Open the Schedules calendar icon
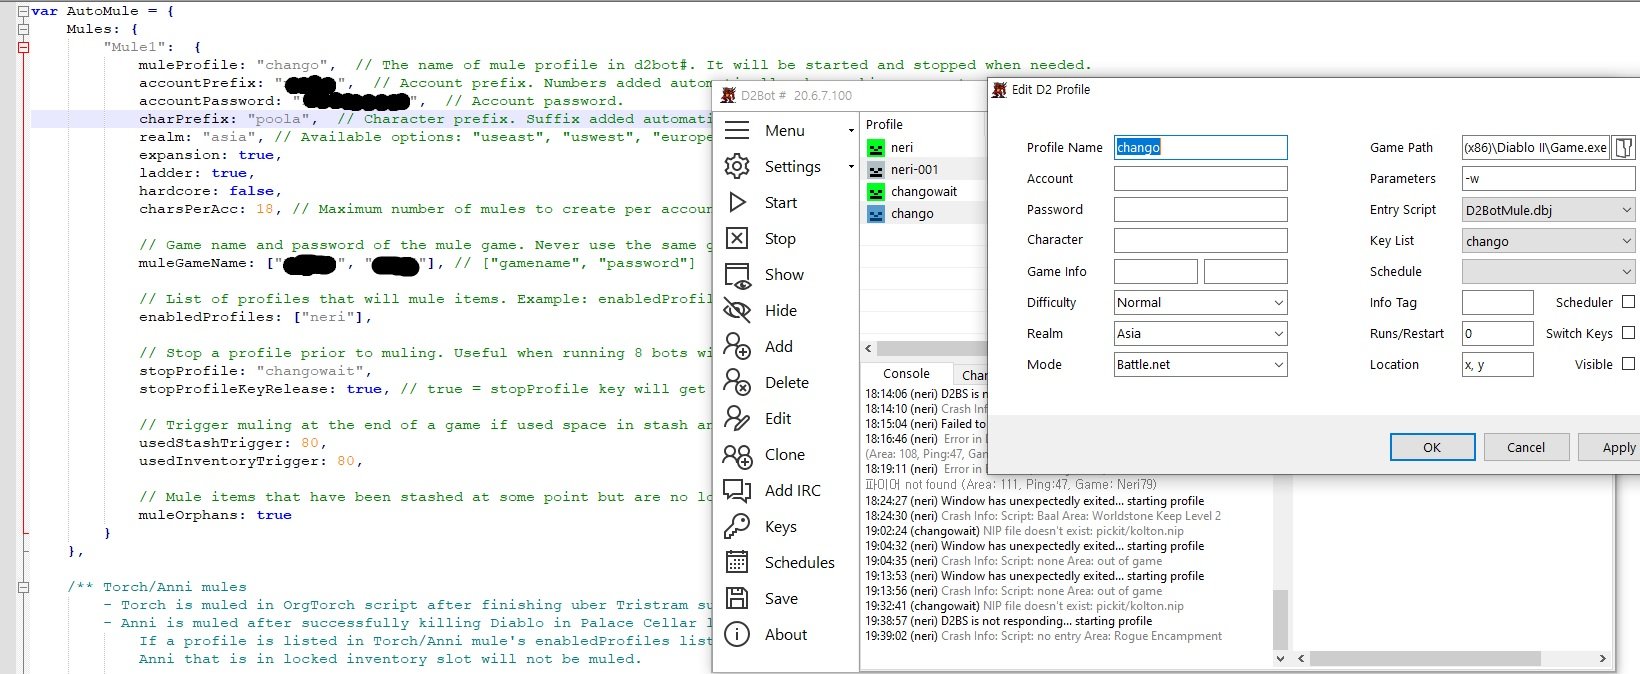The image size is (1640, 674). click(x=737, y=563)
